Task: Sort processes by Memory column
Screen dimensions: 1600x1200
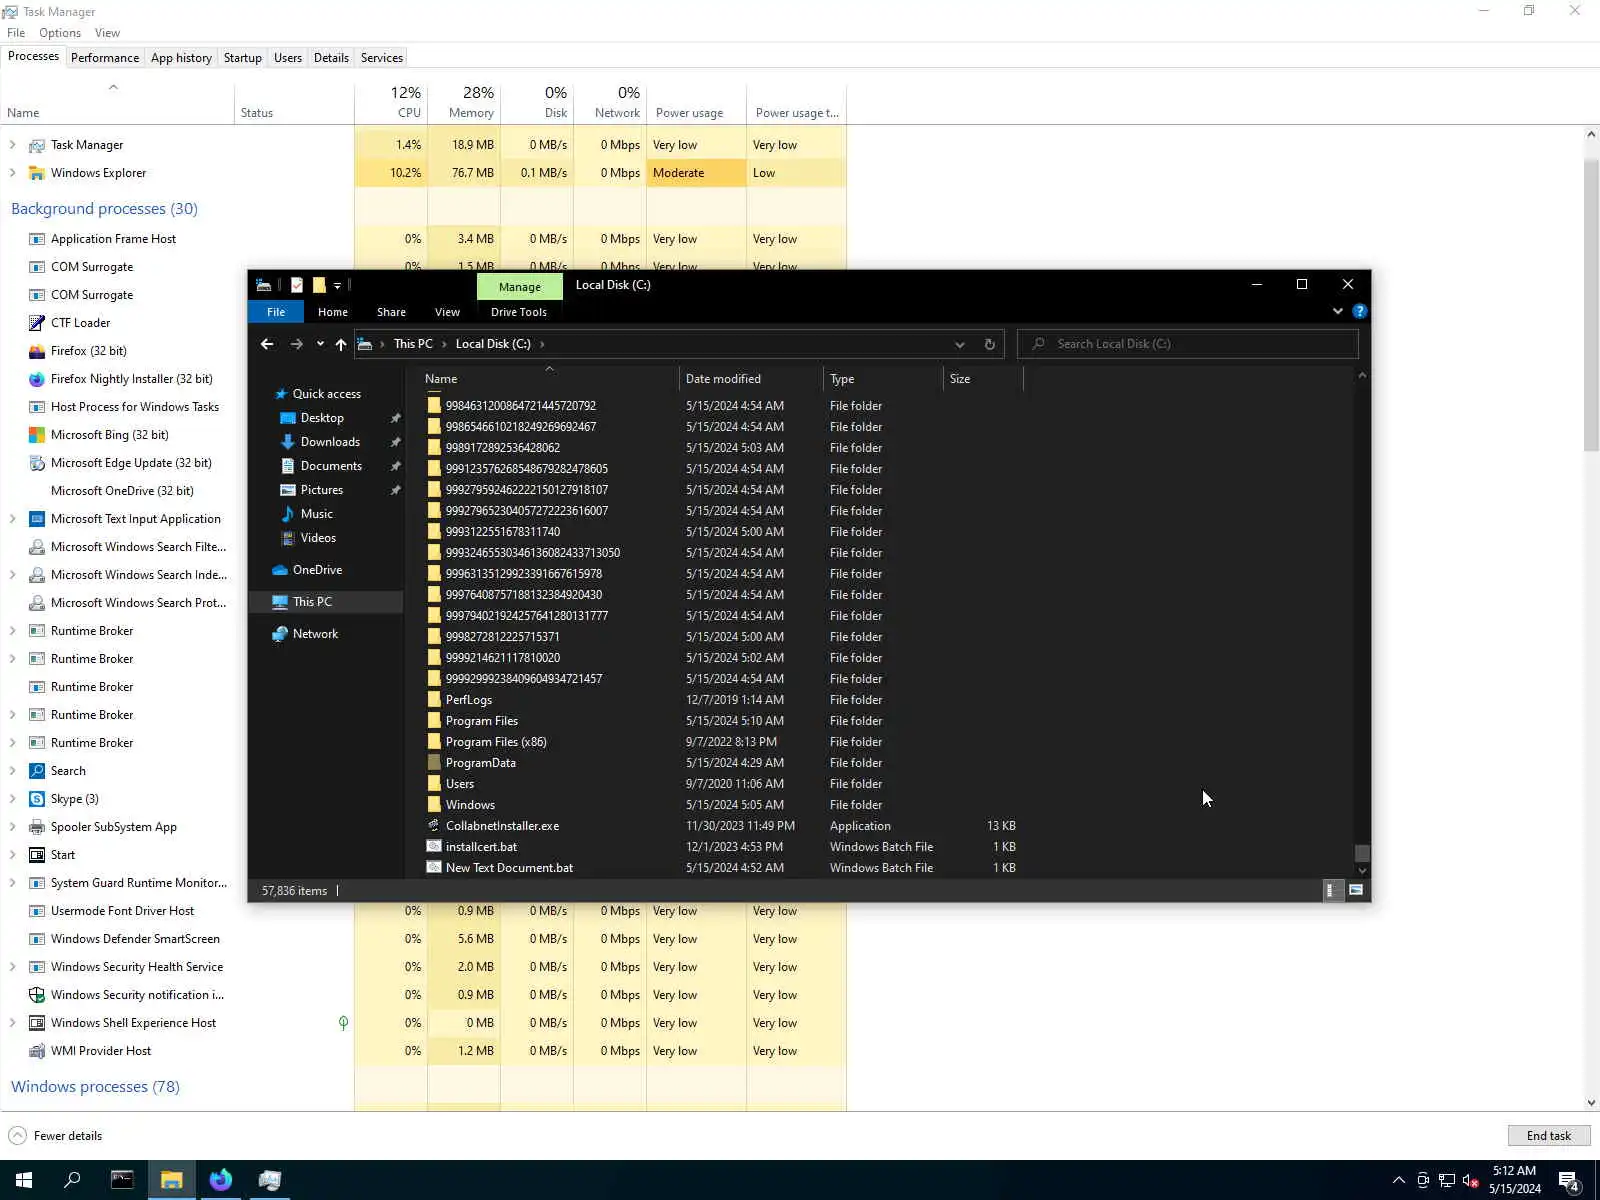Action: (464, 102)
